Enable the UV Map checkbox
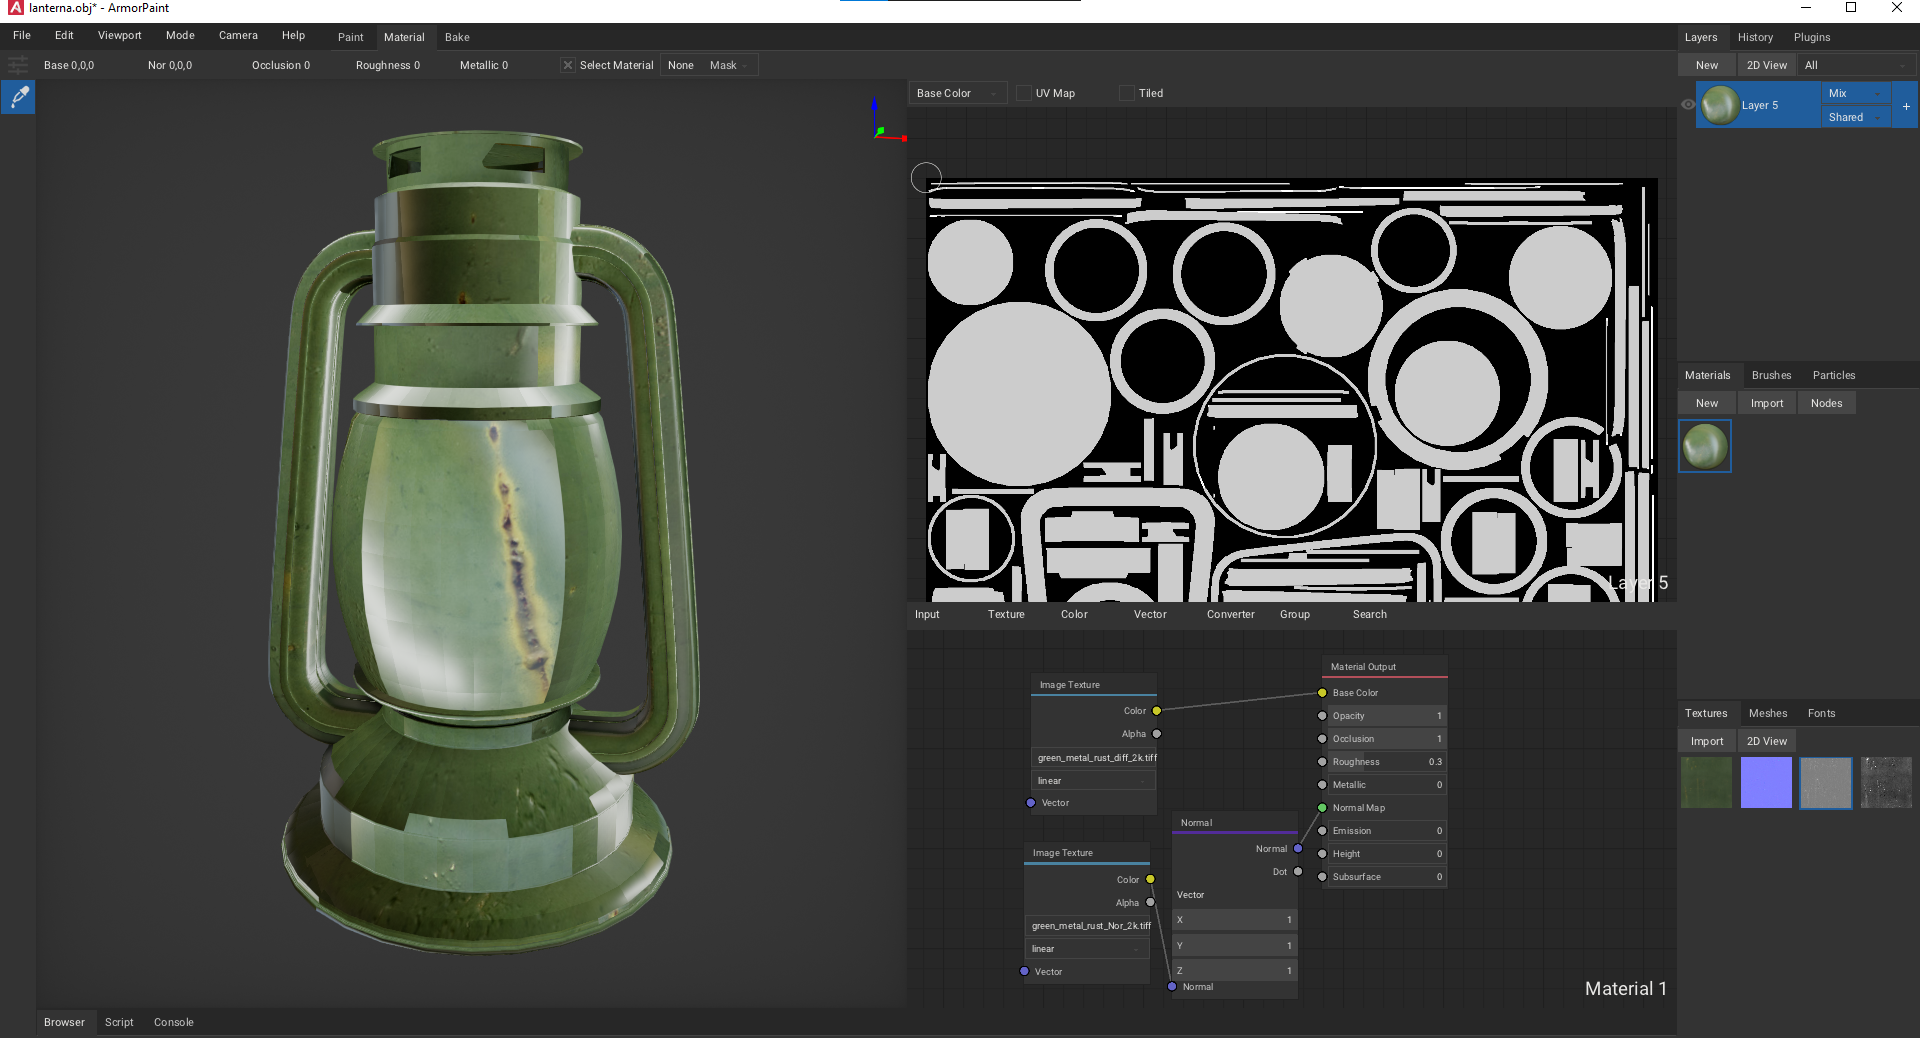 click(x=1023, y=93)
